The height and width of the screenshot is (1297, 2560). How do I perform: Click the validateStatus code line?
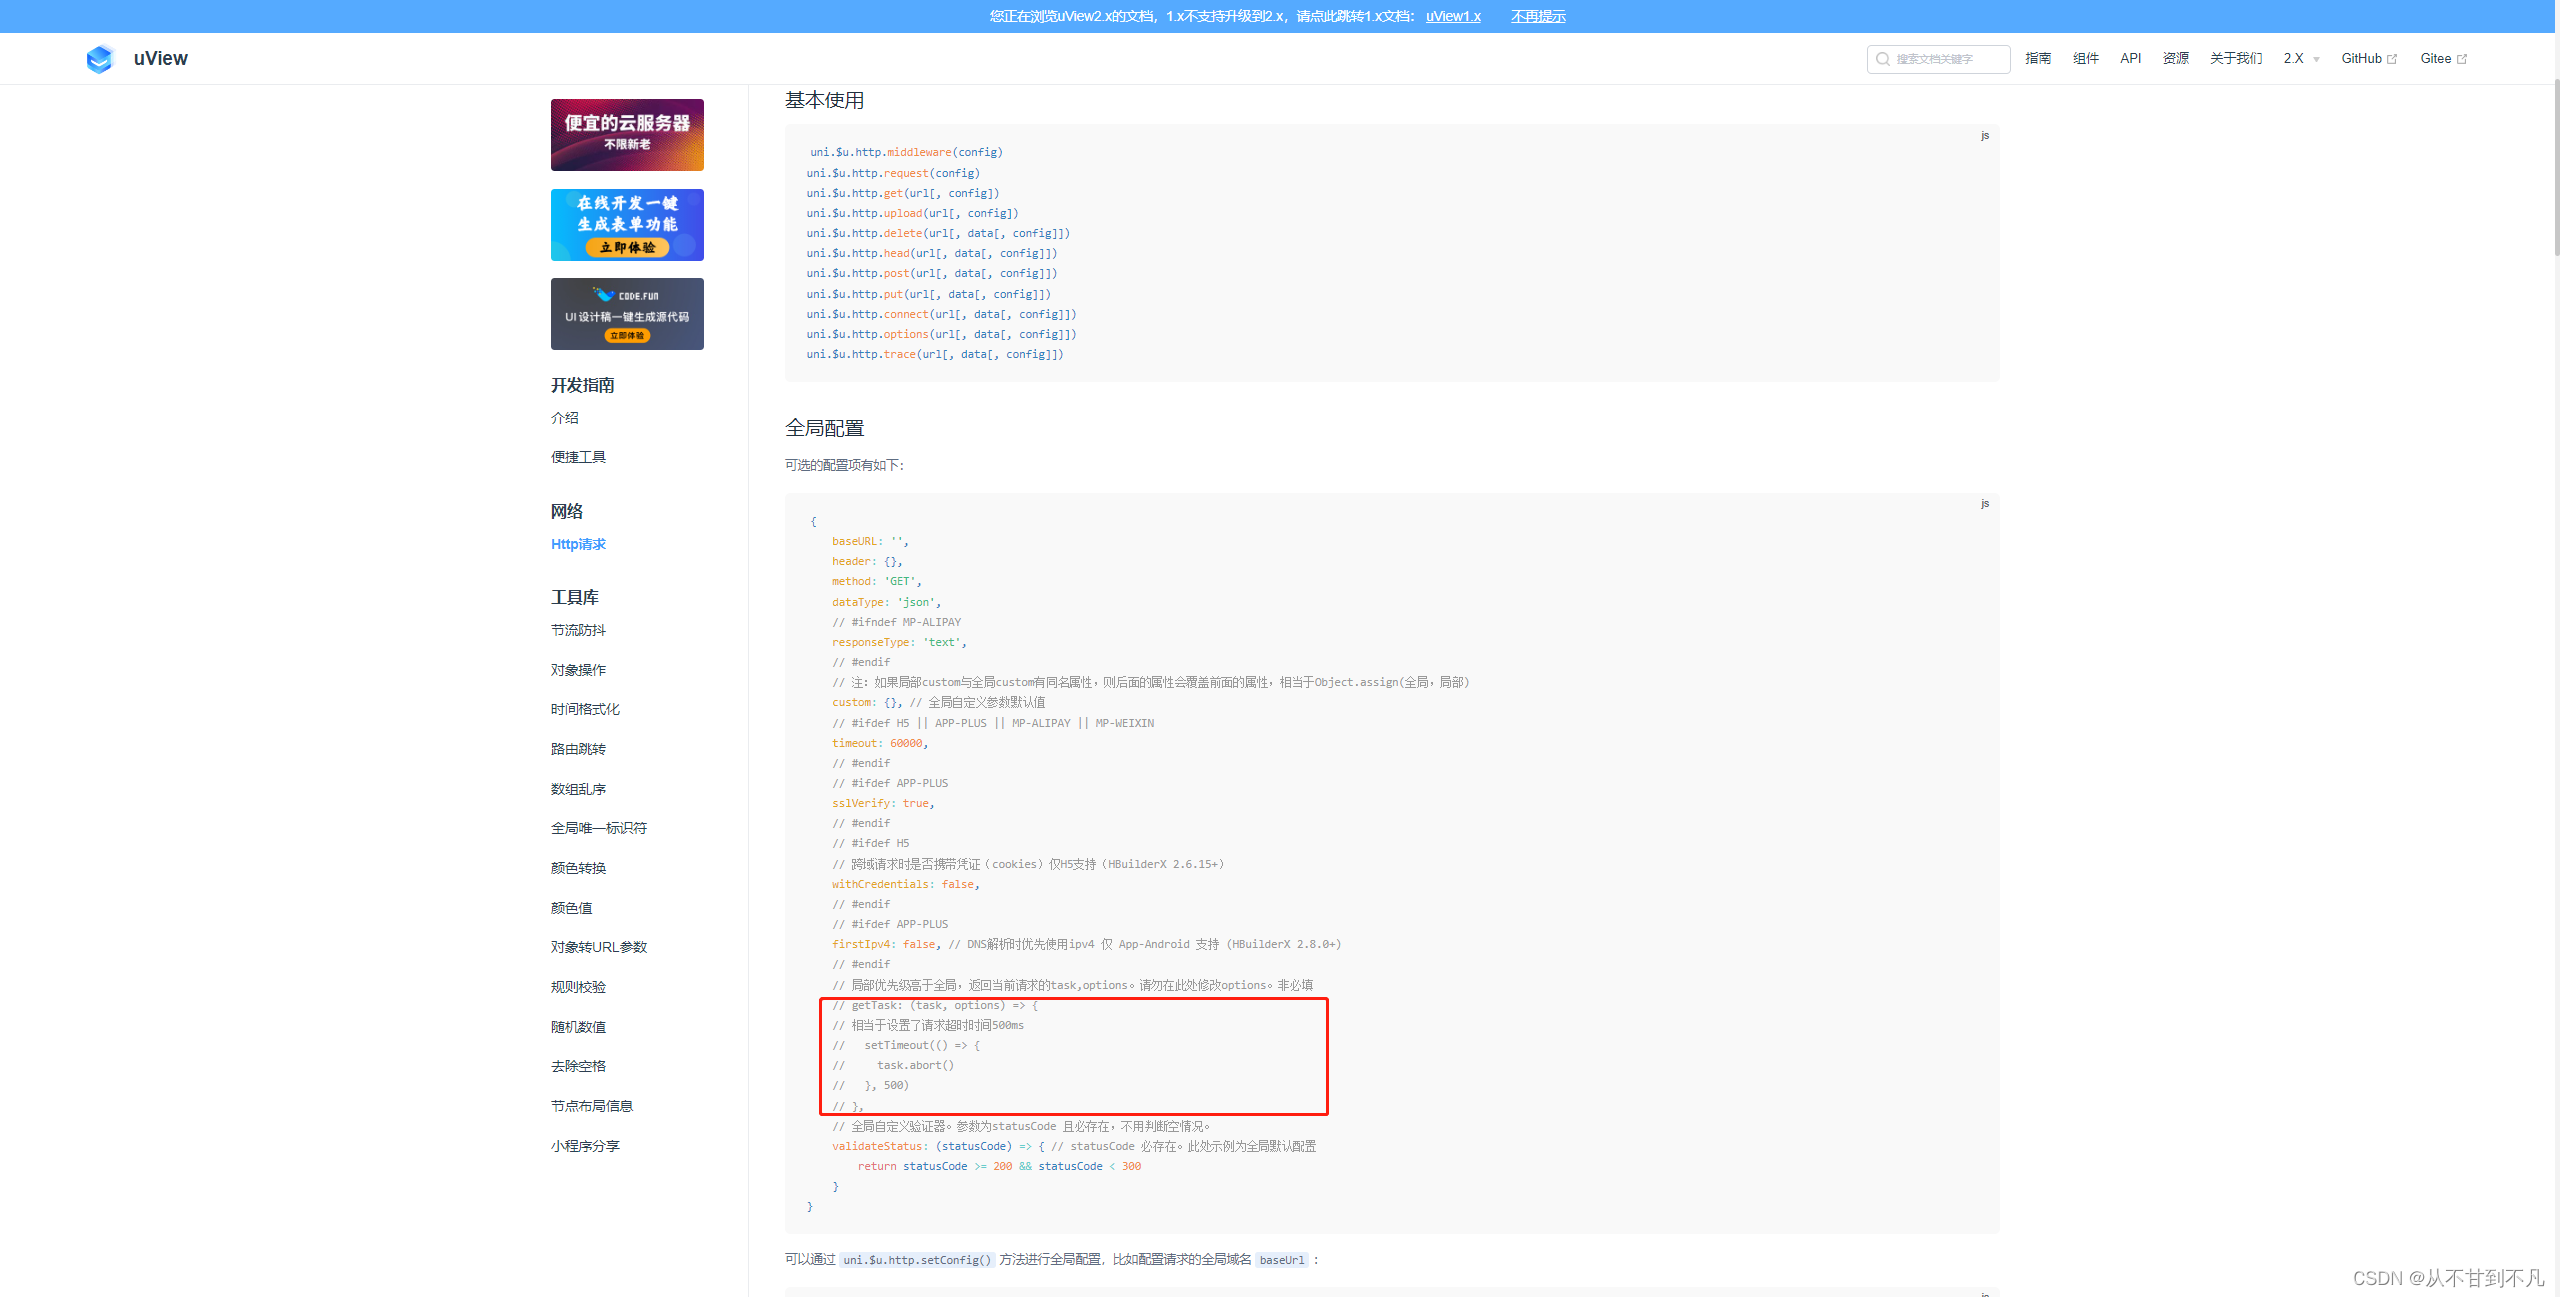[1074, 1146]
